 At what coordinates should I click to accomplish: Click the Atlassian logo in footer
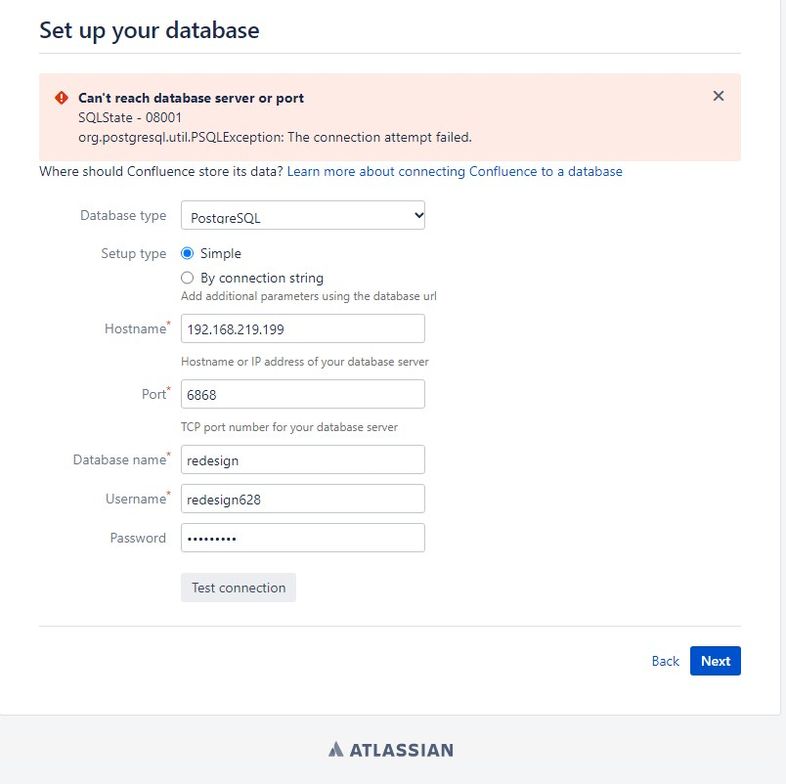coord(391,750)
